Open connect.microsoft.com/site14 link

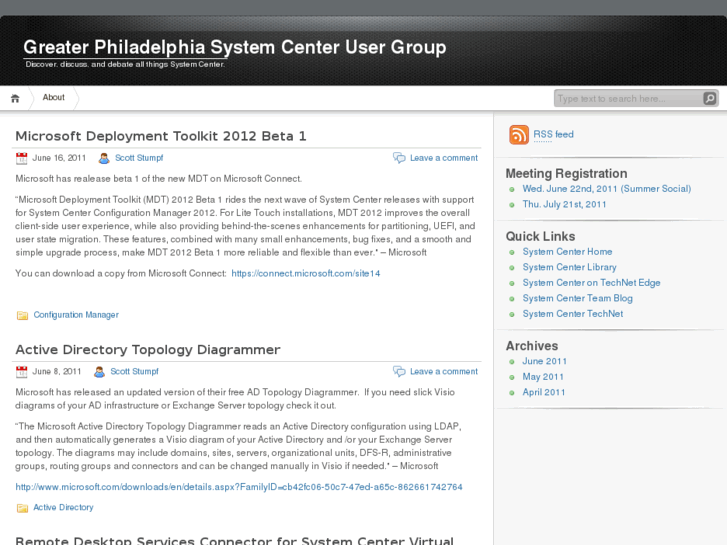306,273
